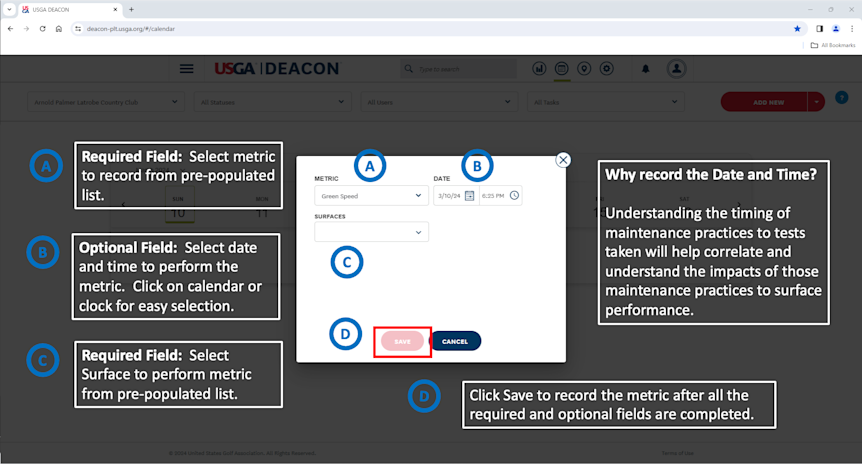Close the USGA DEACON tab
862x464 pixels.
[115, 9]
